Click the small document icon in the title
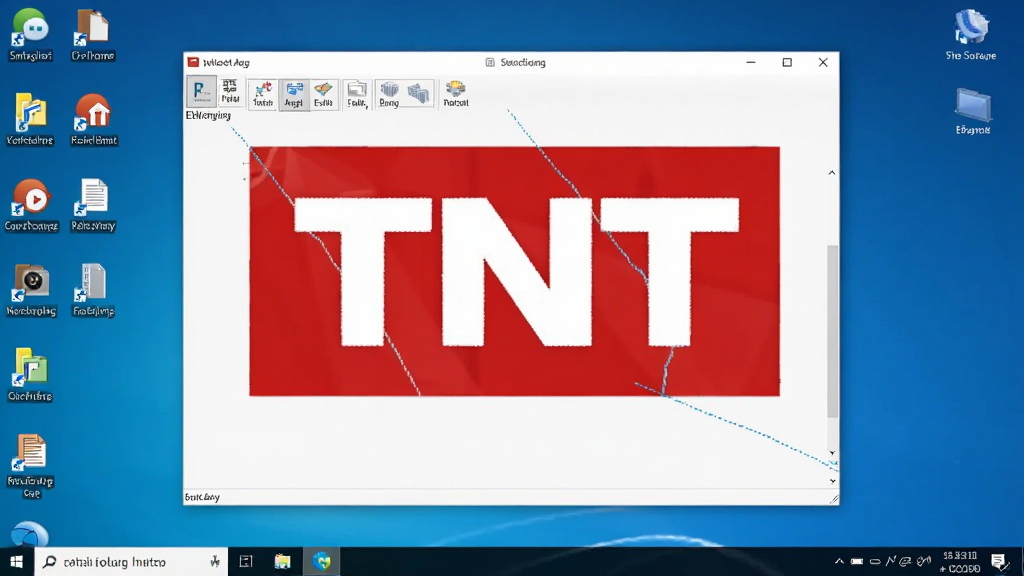The height and width of the screenshot is (576, 1024). point(490,62)
